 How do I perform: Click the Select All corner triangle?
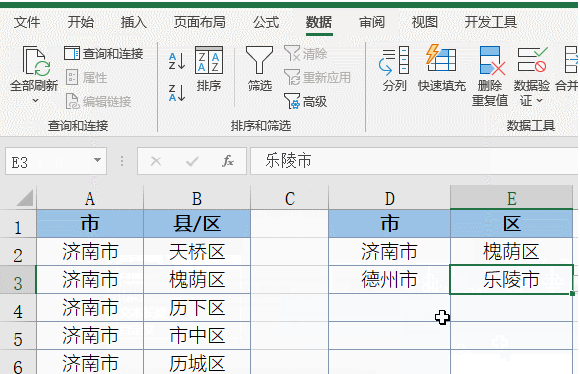(25, 198)
